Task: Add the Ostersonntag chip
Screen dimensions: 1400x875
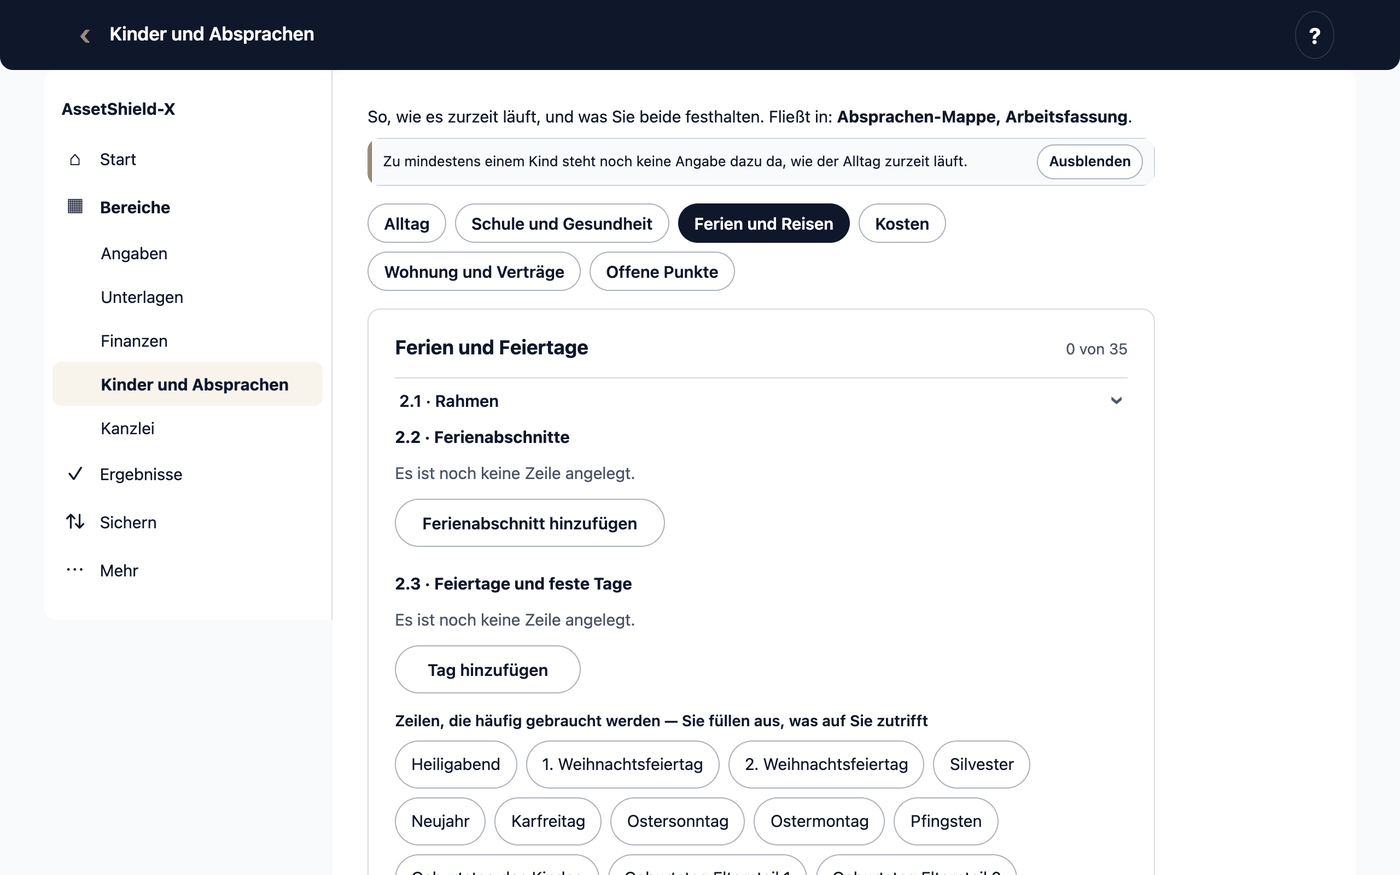Action: coord(678,822)
